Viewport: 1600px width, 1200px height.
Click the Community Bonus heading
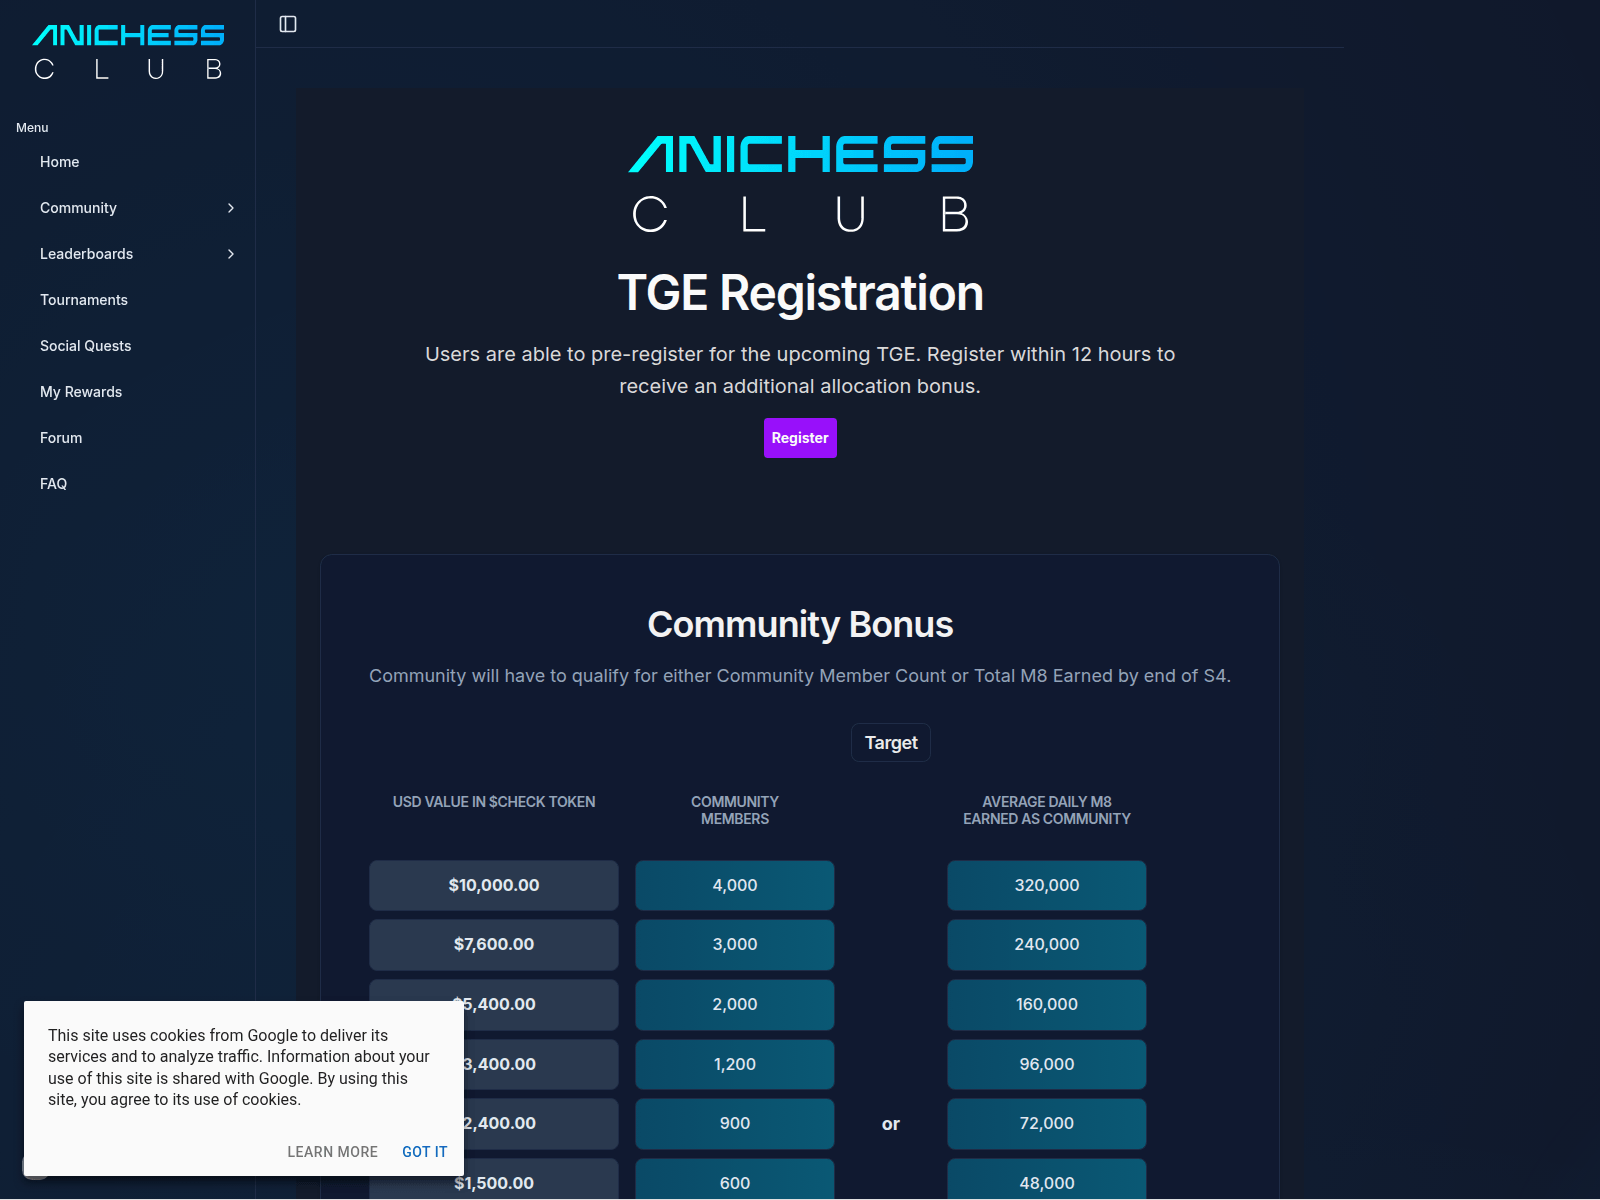click(800, 624)
